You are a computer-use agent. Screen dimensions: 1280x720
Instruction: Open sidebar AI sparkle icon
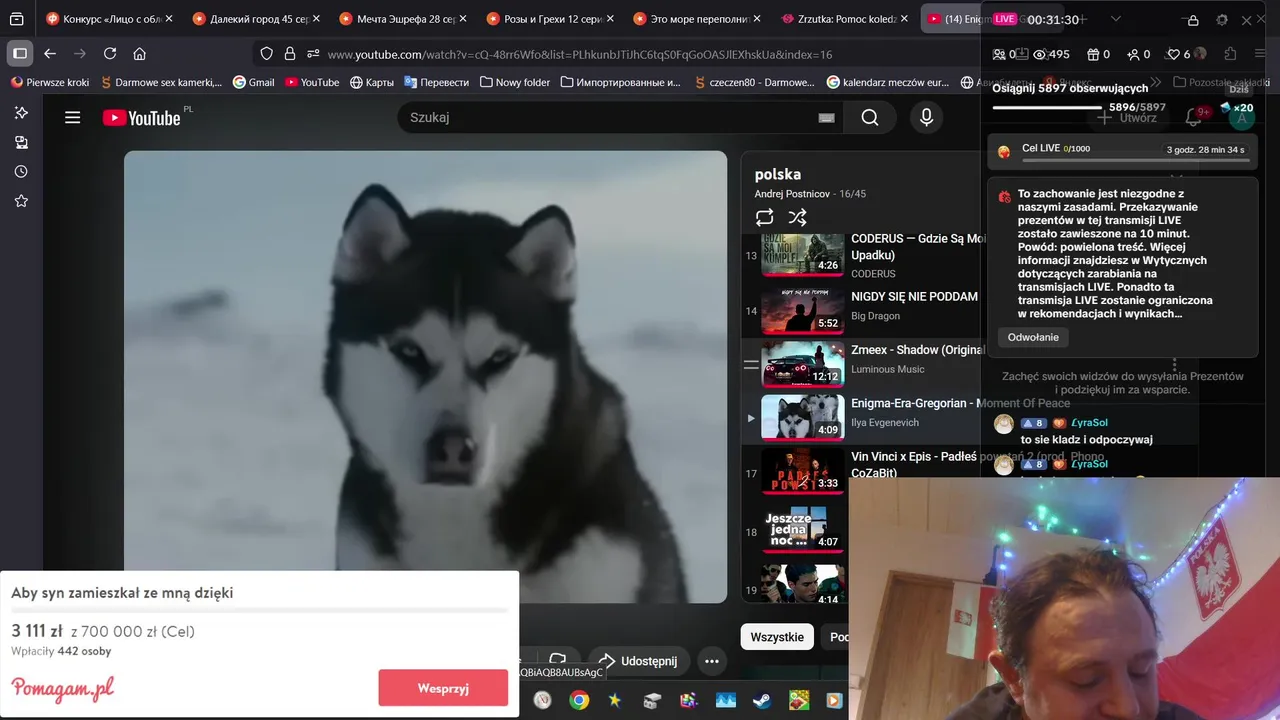click(x=21, y=113)
